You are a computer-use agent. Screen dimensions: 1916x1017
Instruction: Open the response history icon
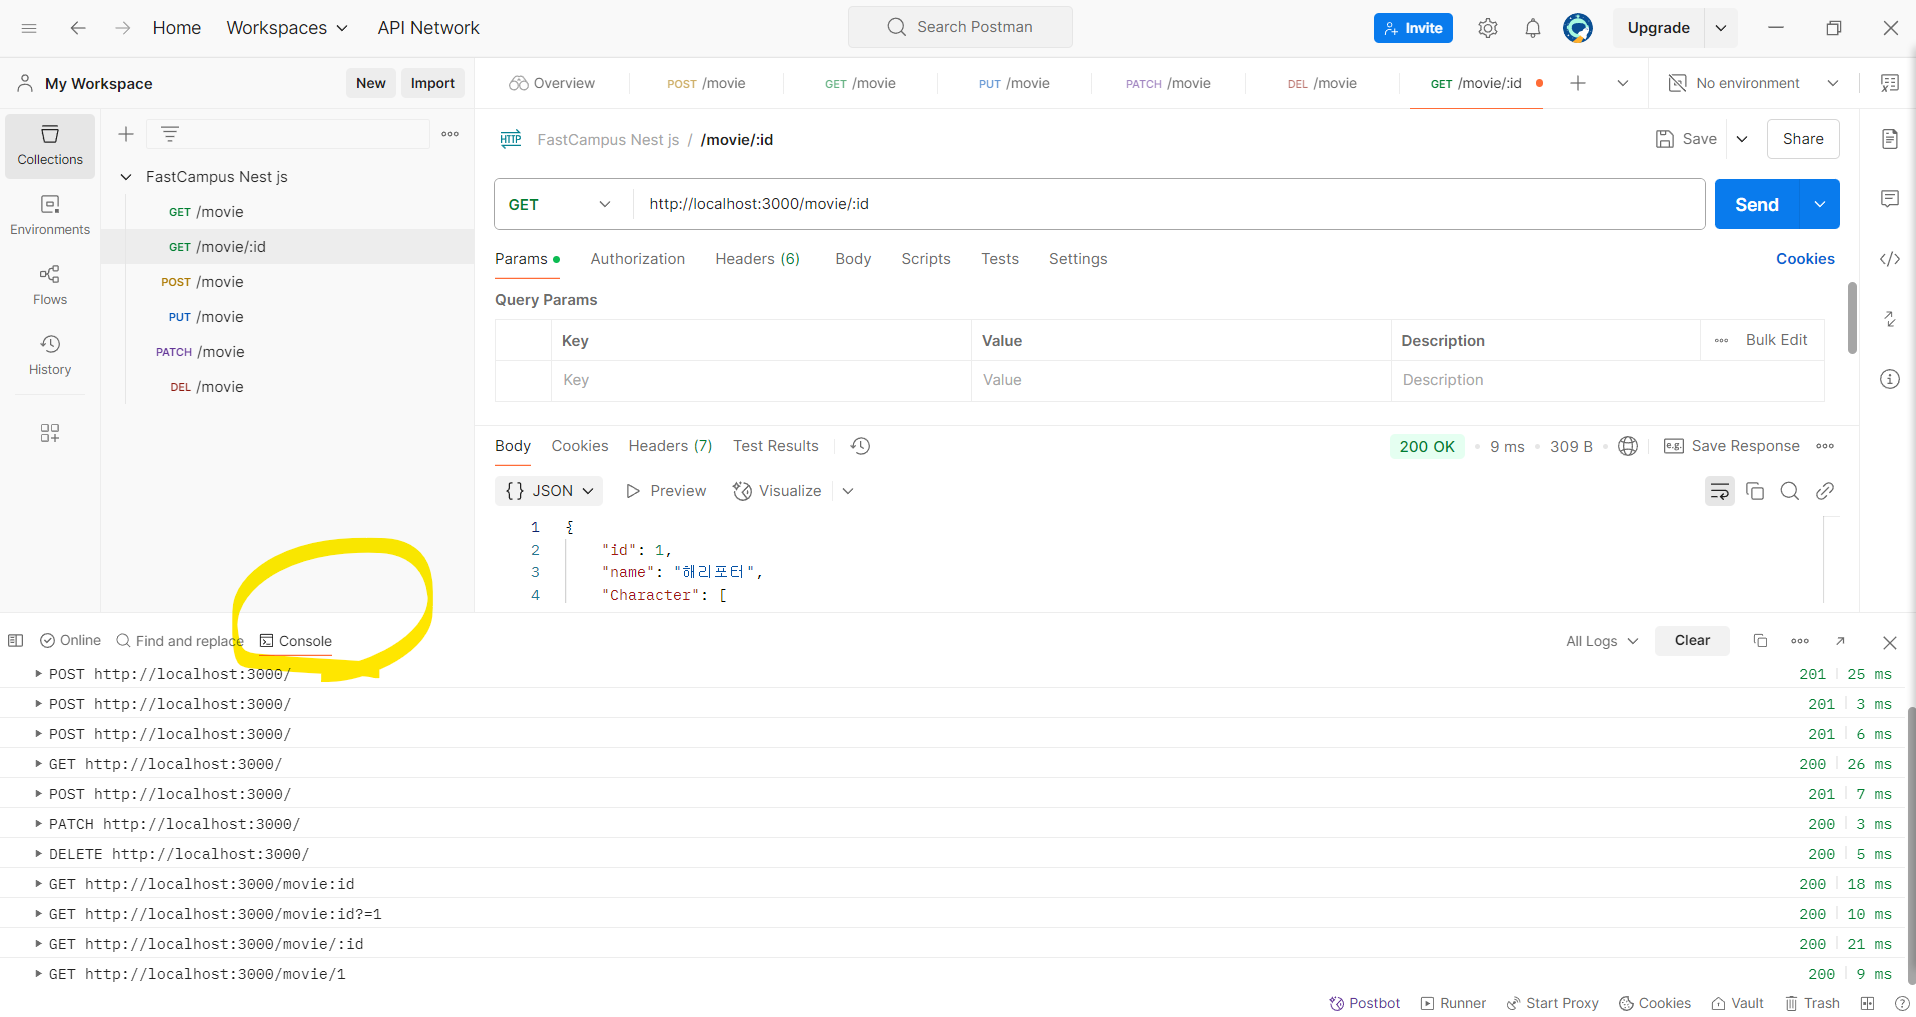coord(860,446)
